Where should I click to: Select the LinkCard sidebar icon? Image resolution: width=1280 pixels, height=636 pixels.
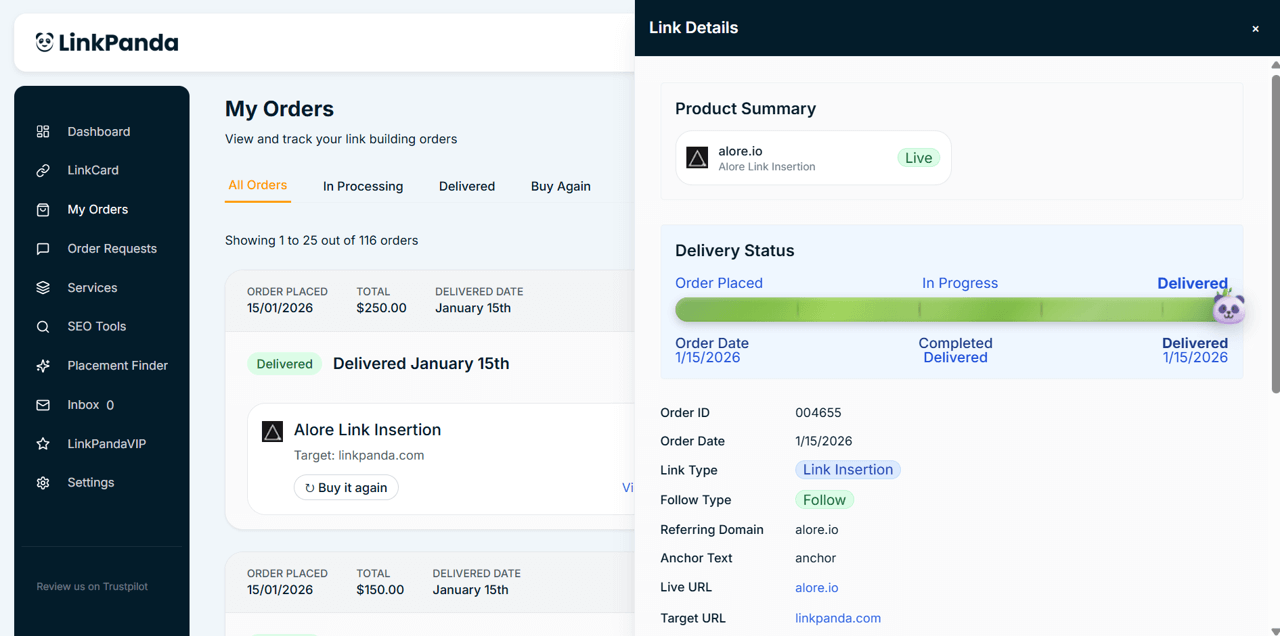(x=43, y=170)
